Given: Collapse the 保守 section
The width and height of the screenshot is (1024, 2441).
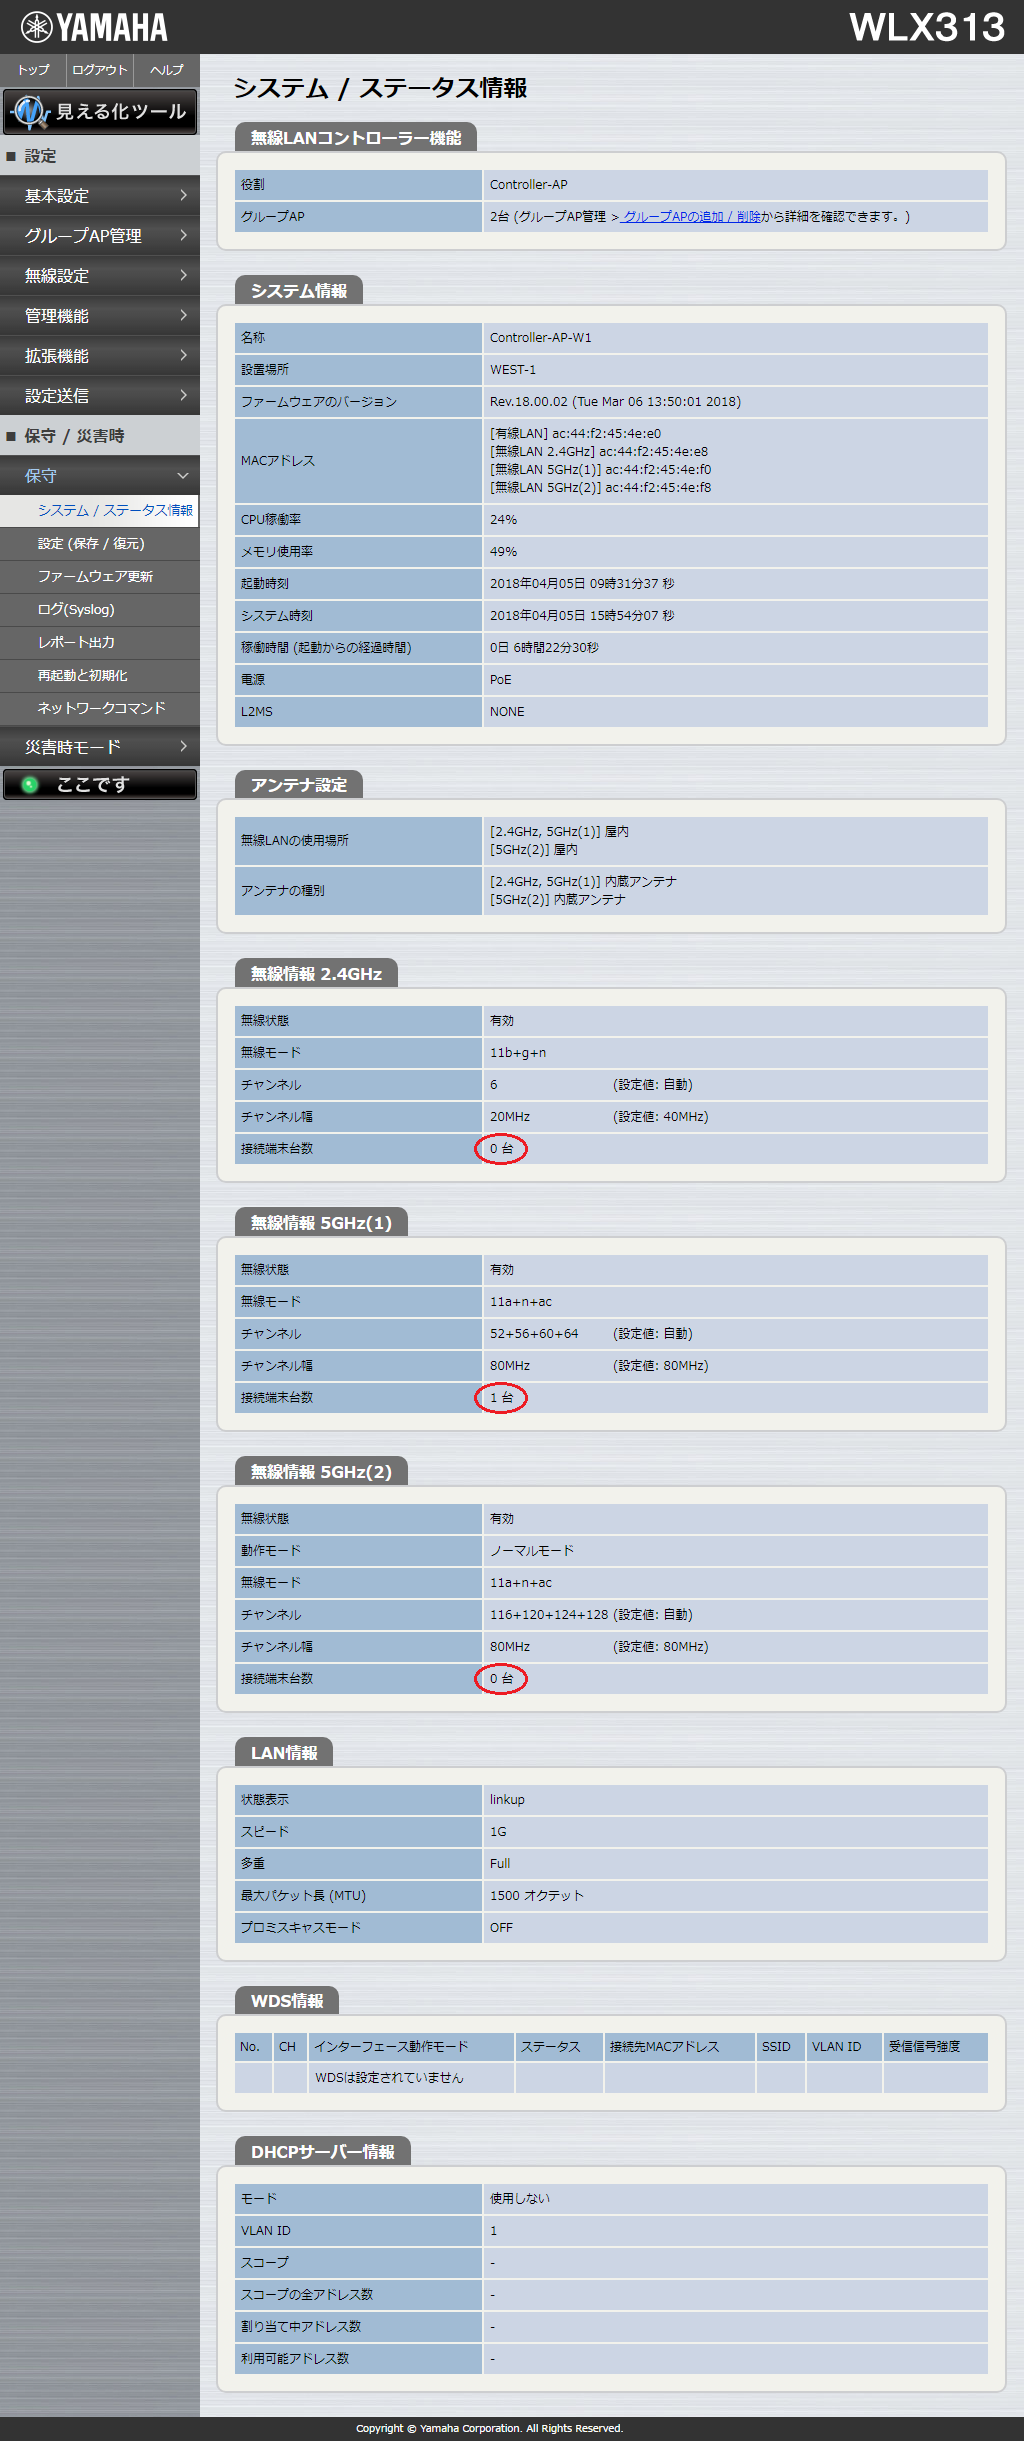Looking at the screenshot, I should [x=100, y=476].
